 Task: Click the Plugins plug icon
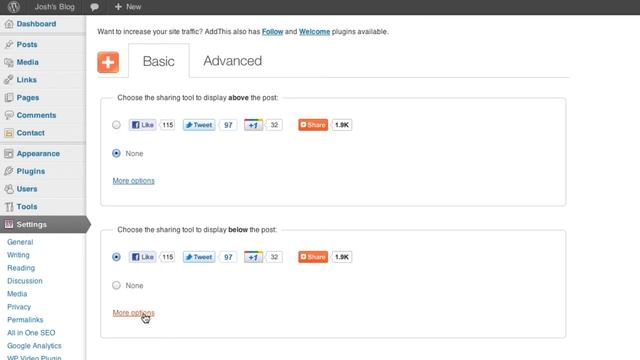(9, 171)
